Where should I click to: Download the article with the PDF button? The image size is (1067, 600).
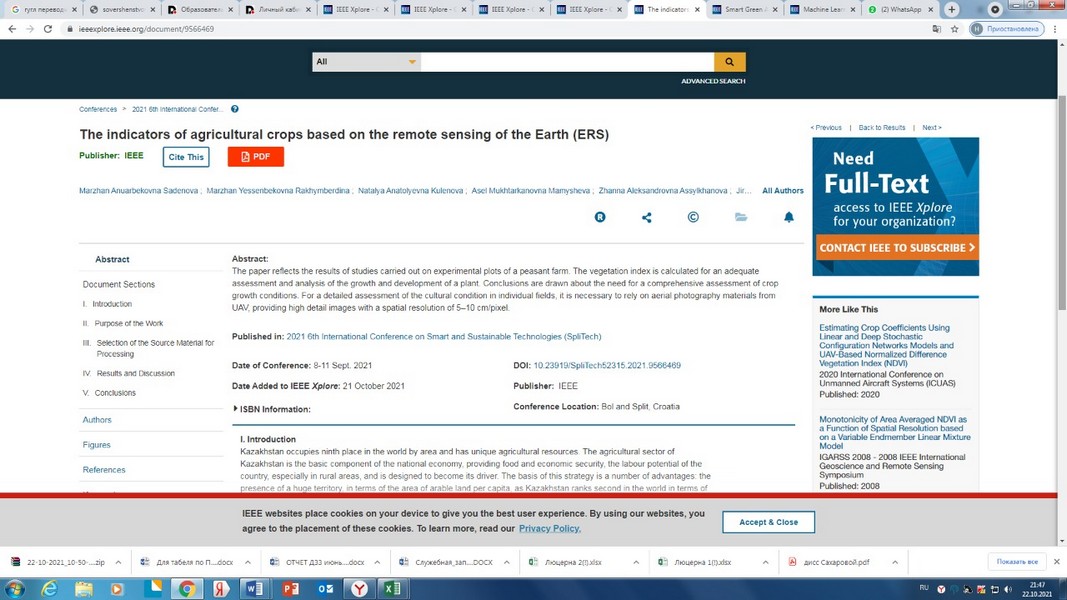(256, 156)
